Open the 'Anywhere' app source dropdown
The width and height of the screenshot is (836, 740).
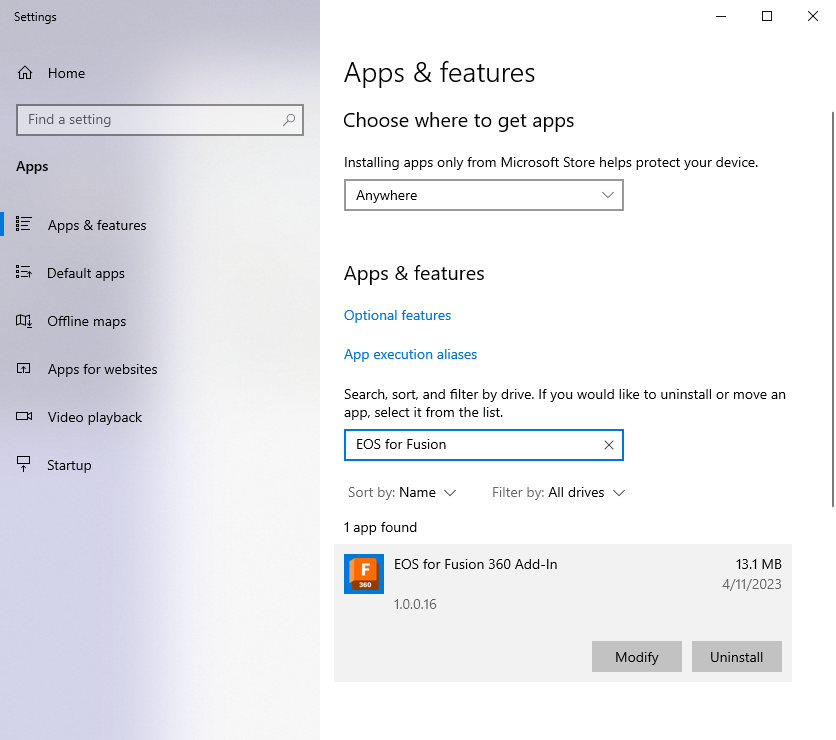point(483,195)
